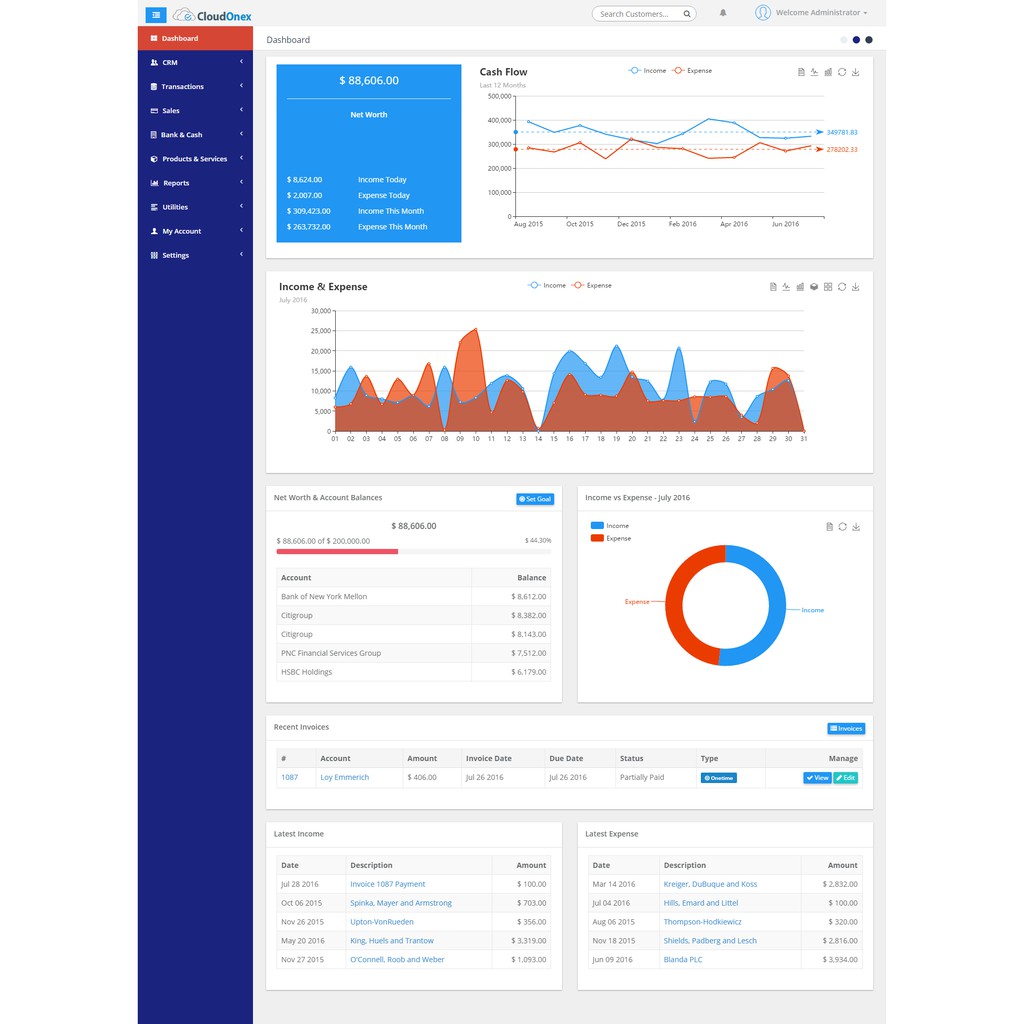Open Spinka, Mayer and Armstrong income entry
Viewport: 1024px width, 1024px height.
pyautogui.click(x=401, y=903)
